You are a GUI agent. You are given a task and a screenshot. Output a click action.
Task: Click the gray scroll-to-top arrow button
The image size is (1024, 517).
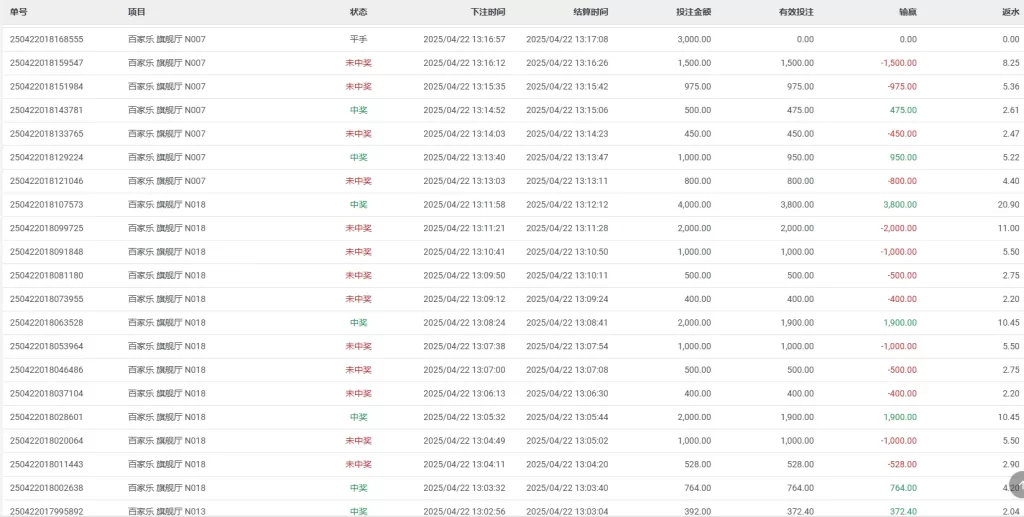click(x=1017, y=484)
